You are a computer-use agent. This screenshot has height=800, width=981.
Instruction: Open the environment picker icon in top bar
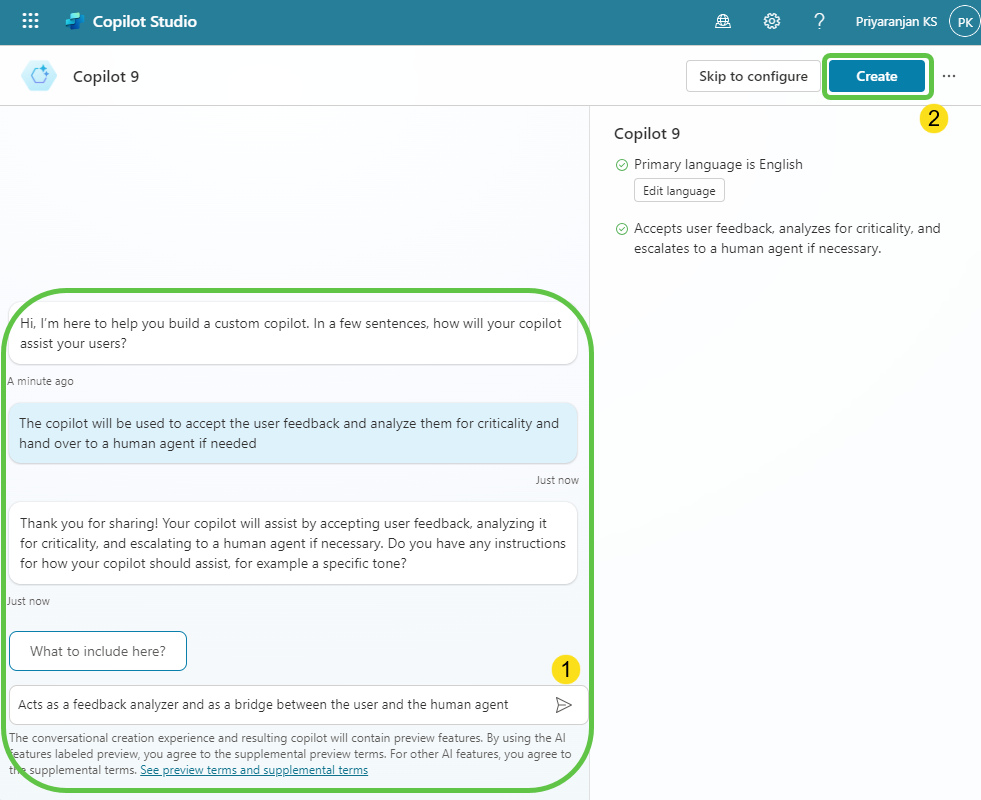click(723, 21)
